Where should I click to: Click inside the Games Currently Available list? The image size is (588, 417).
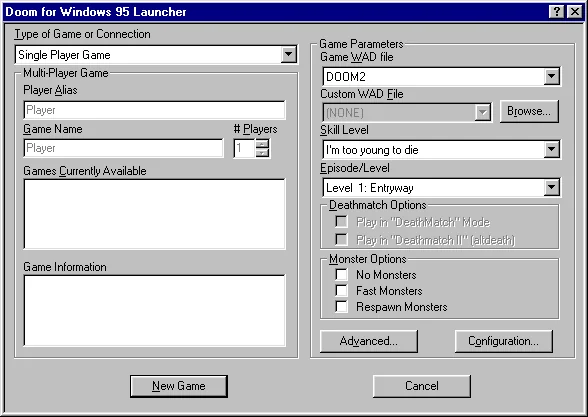click(154, 214)
